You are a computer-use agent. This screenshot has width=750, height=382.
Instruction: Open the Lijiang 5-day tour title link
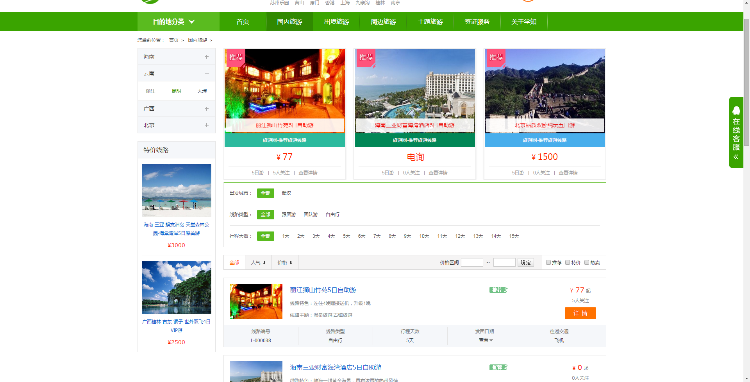(x=323, y=290)
